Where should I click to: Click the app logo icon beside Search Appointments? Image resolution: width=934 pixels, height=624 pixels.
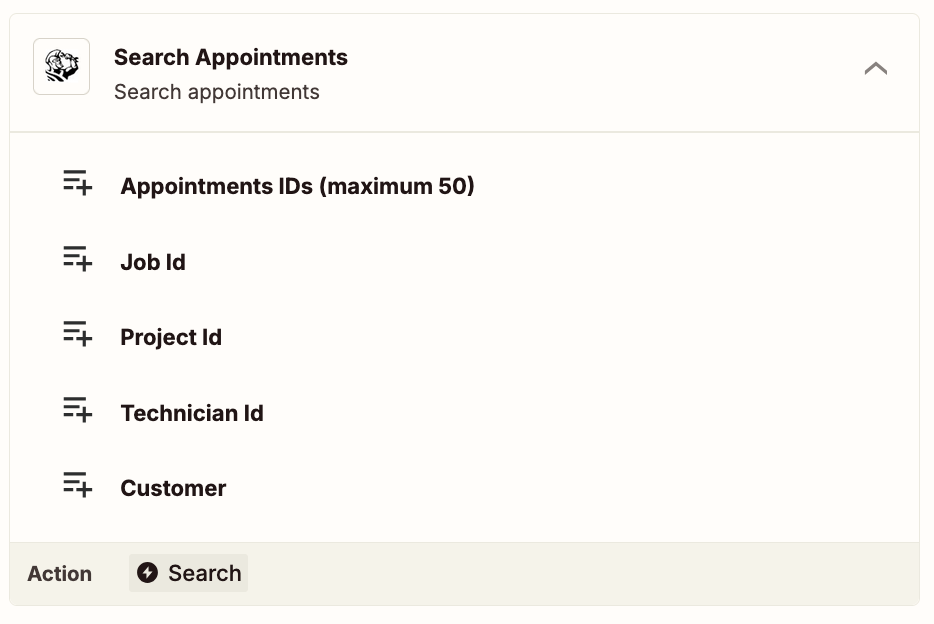(61, 67)
